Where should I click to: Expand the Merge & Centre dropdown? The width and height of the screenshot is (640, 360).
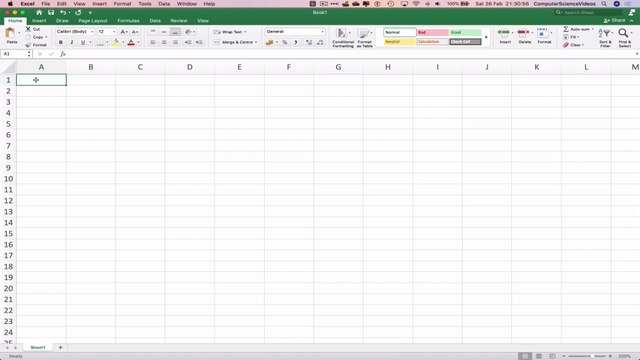[256, 42]
